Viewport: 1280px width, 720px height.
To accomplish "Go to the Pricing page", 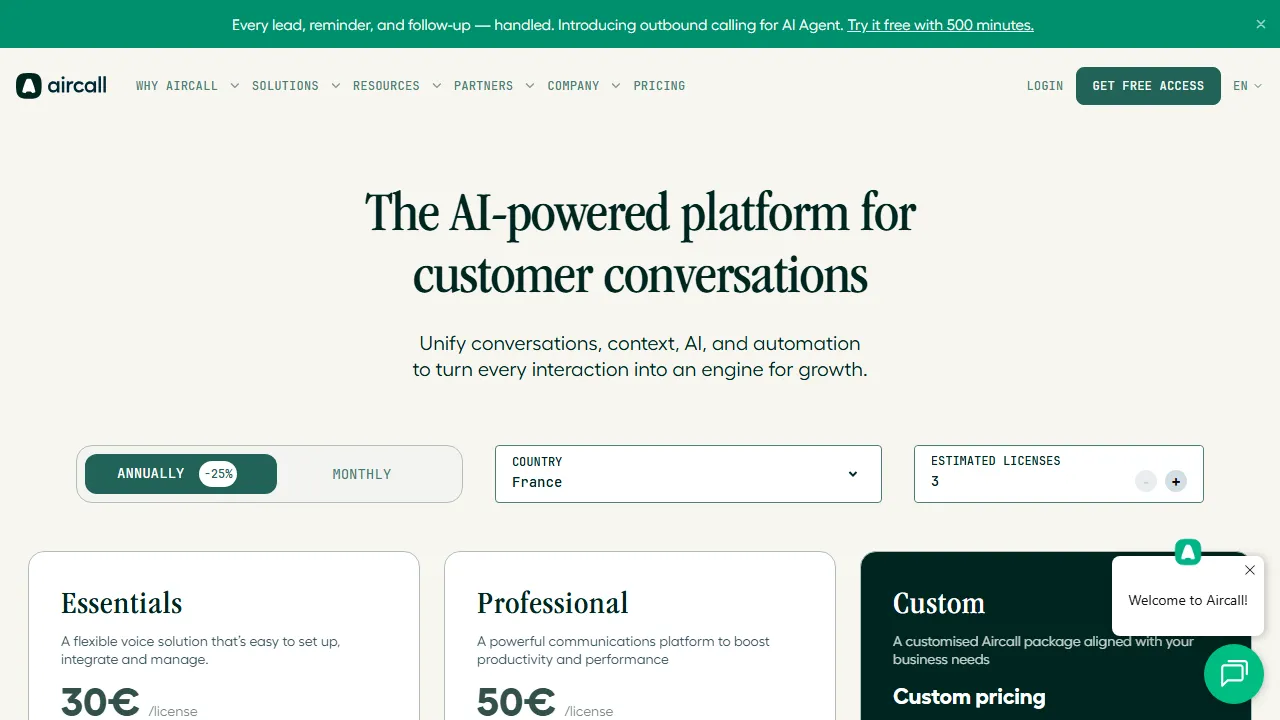I will (659, 86).
